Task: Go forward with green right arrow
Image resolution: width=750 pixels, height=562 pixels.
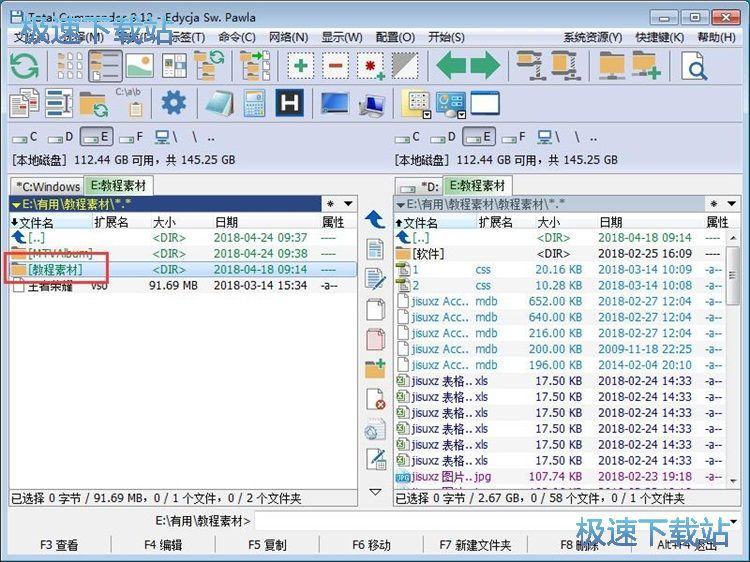Action: 485,66
